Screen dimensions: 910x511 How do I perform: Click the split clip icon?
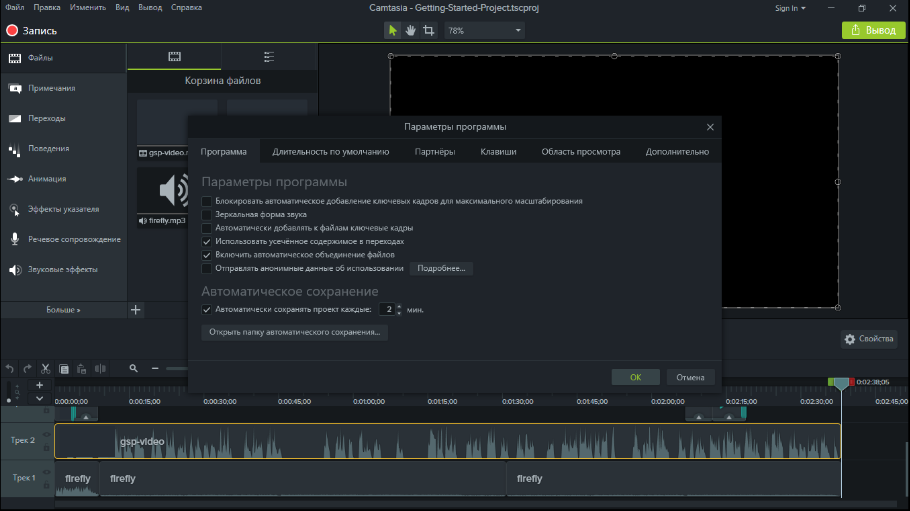[x=98, y=369]
